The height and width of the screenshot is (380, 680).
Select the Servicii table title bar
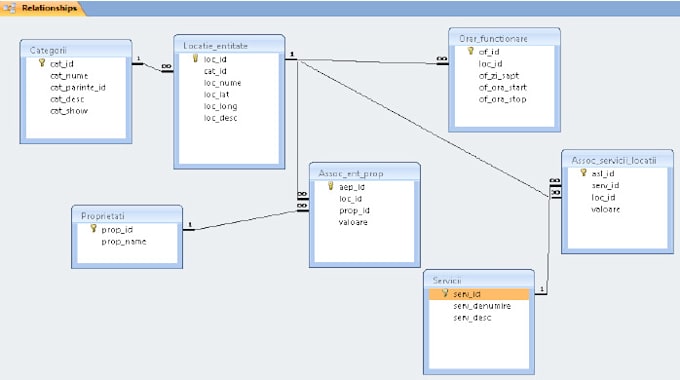[x=479, y=280]
